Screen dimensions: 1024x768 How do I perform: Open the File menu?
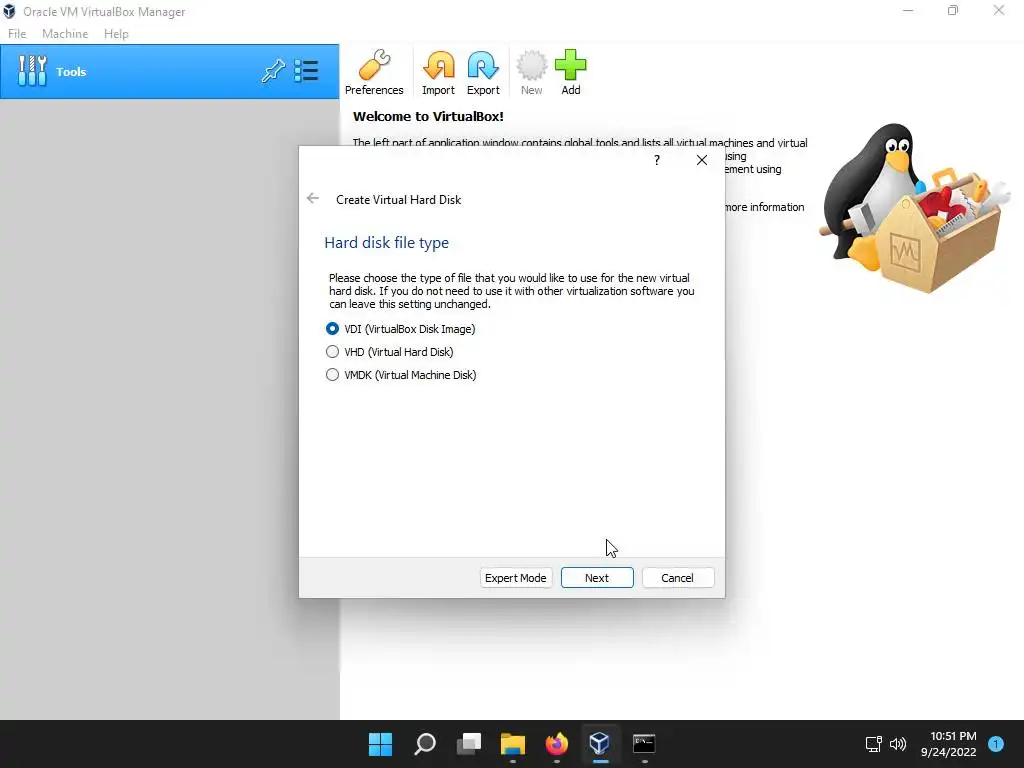pyautogui.click(x=17, y=34)
